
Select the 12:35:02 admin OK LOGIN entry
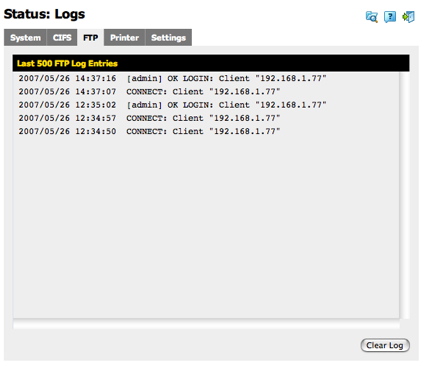click(172, 105)
